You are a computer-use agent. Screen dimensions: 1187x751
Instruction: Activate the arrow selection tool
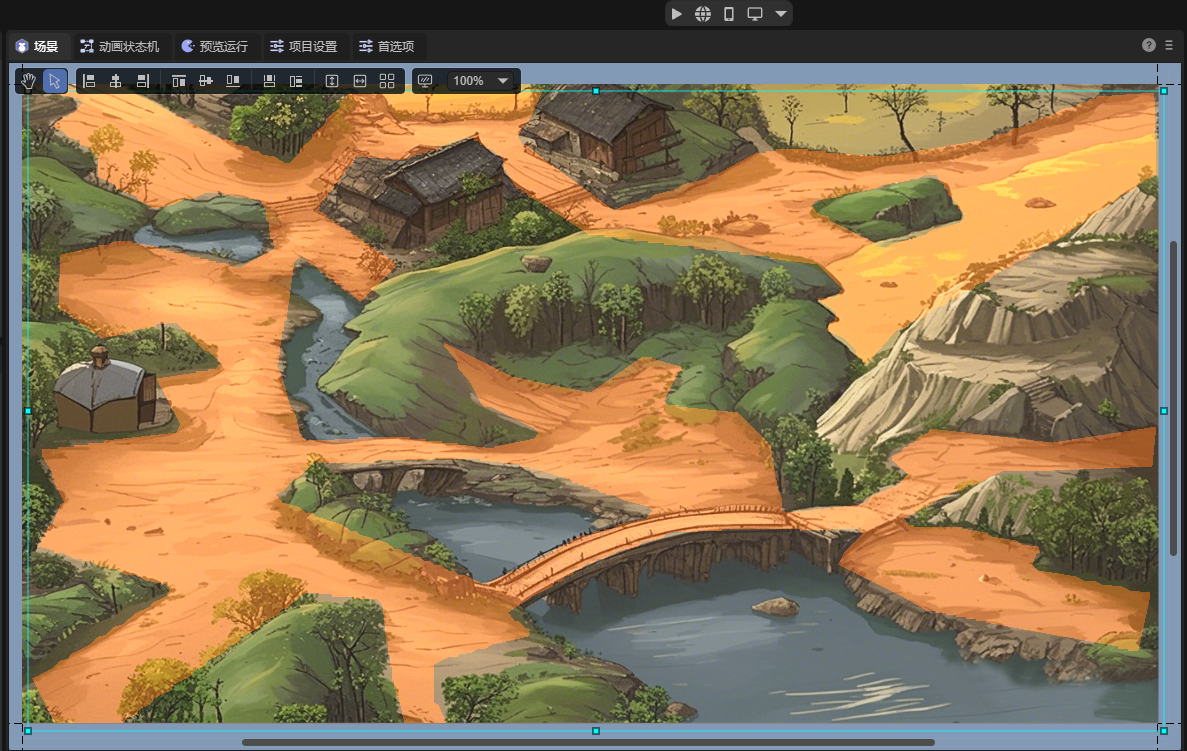point(55,81)
